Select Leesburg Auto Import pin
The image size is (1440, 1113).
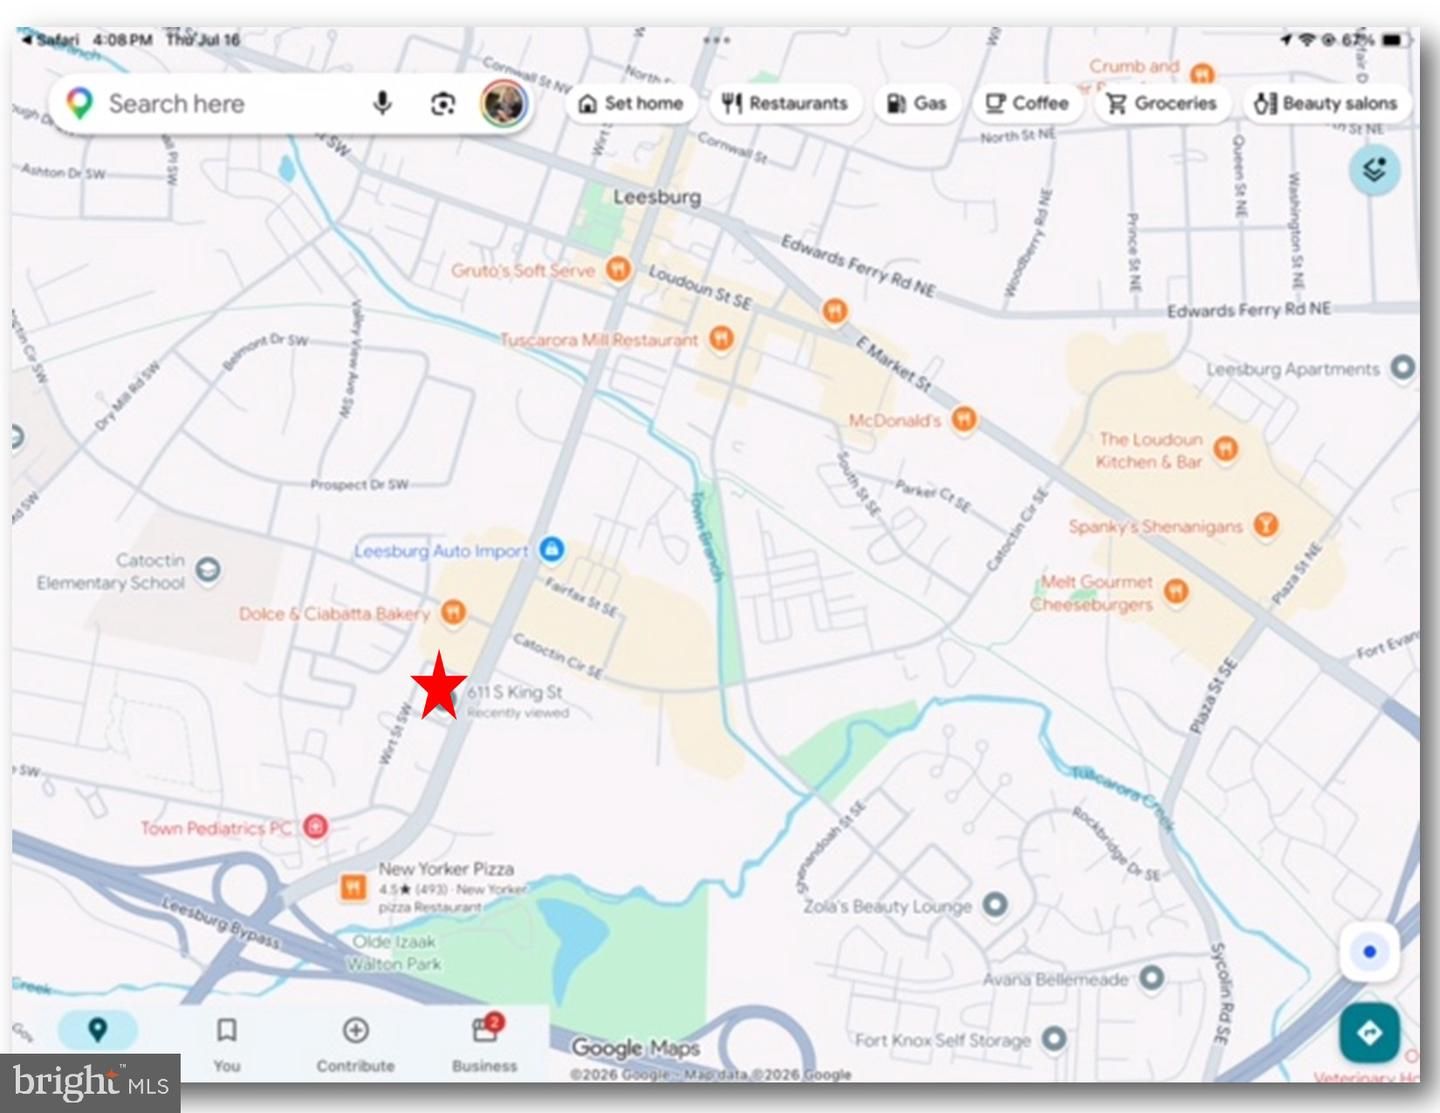pyautogui.click(x=551, y=549)
